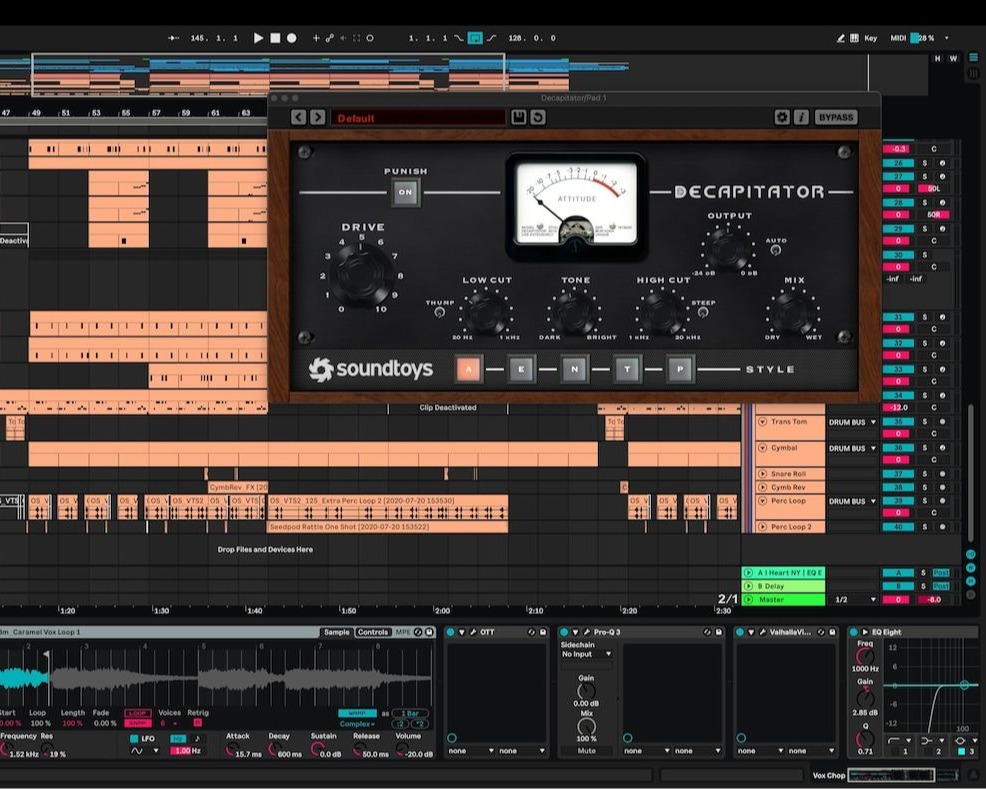Open Decapitator info button
The height and width of the screenshot is (789, 986).
[x=801, y=117]
